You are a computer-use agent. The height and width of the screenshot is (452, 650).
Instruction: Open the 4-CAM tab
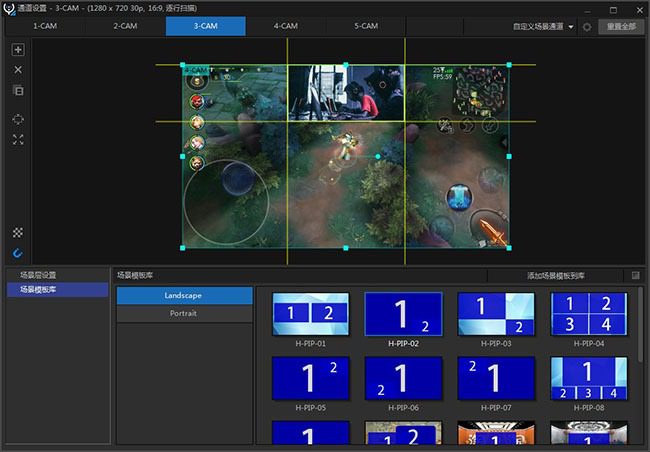point(286,26)
